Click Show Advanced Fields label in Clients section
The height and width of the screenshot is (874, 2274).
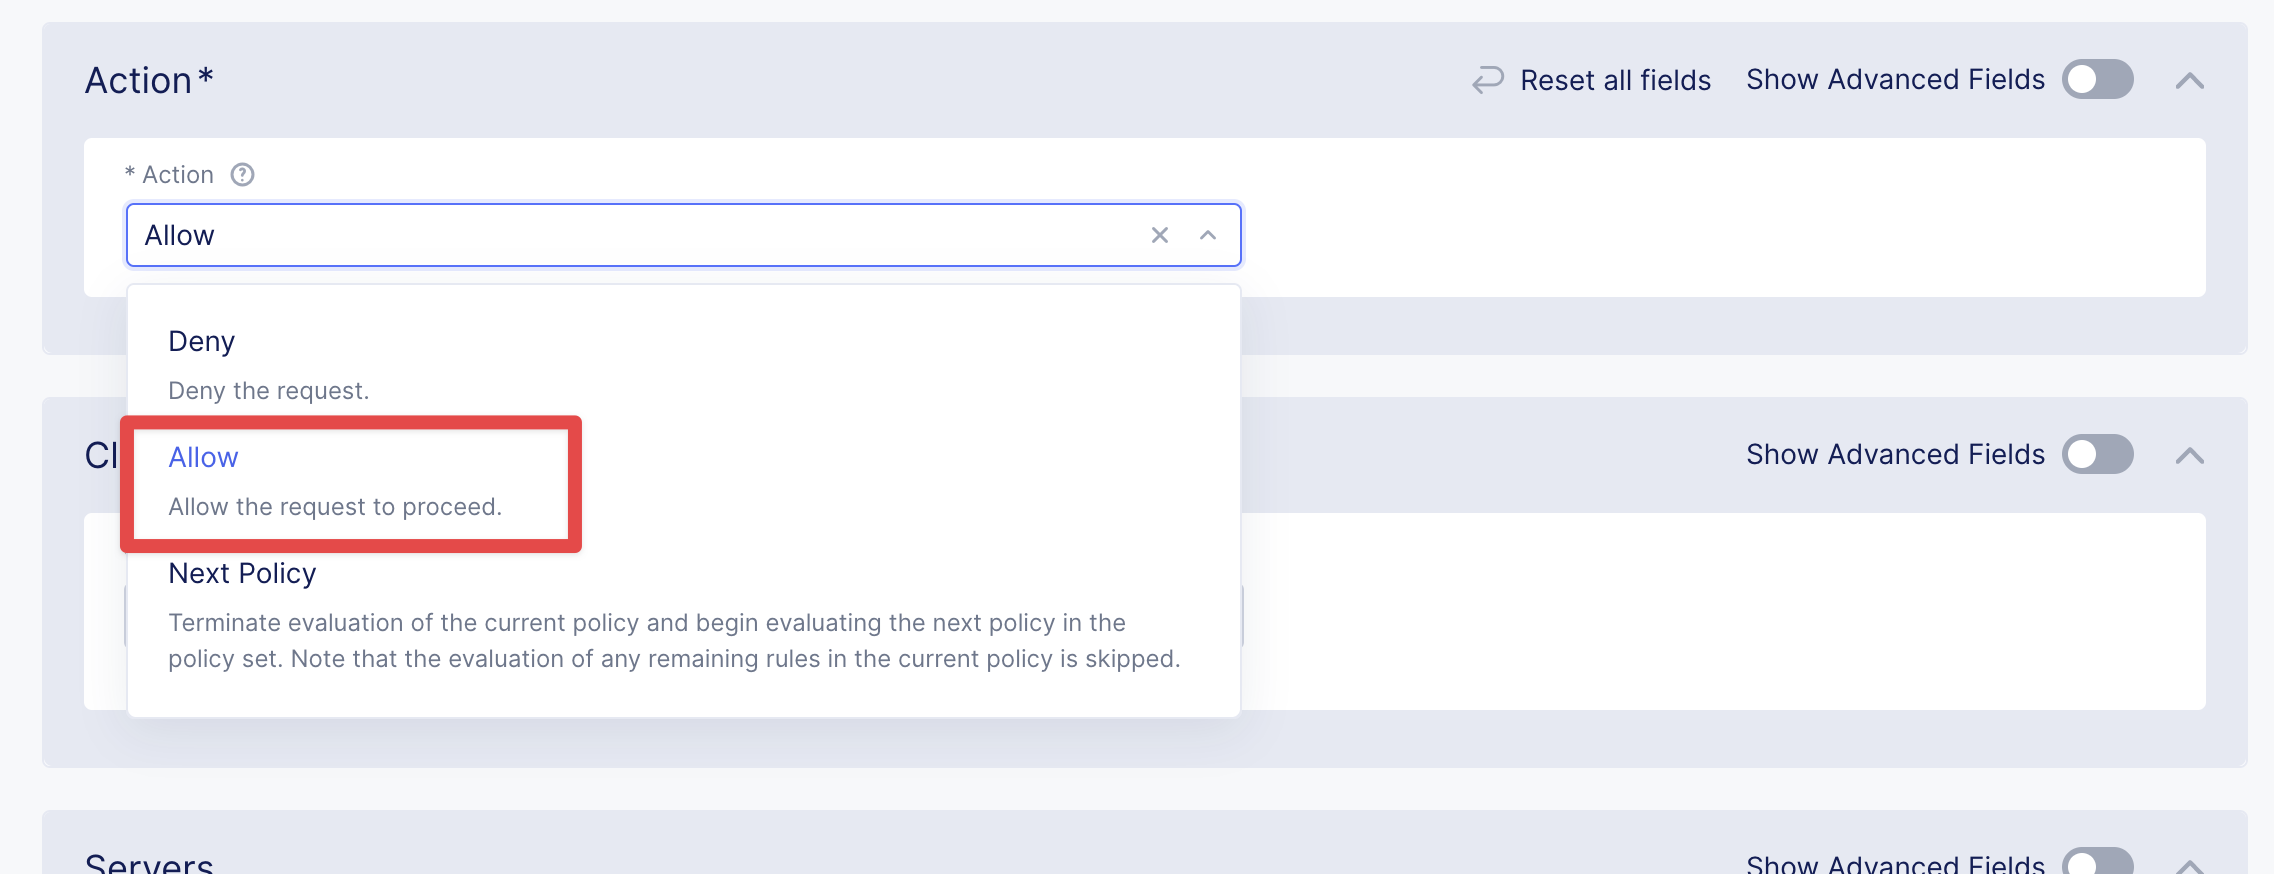pos(1895,455)
